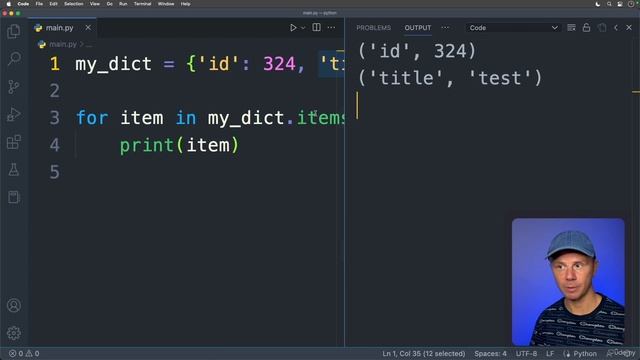The height and width of the screenshot is (360, 640).
Task: Open the Edit menu
Action: tap(53, 4)
